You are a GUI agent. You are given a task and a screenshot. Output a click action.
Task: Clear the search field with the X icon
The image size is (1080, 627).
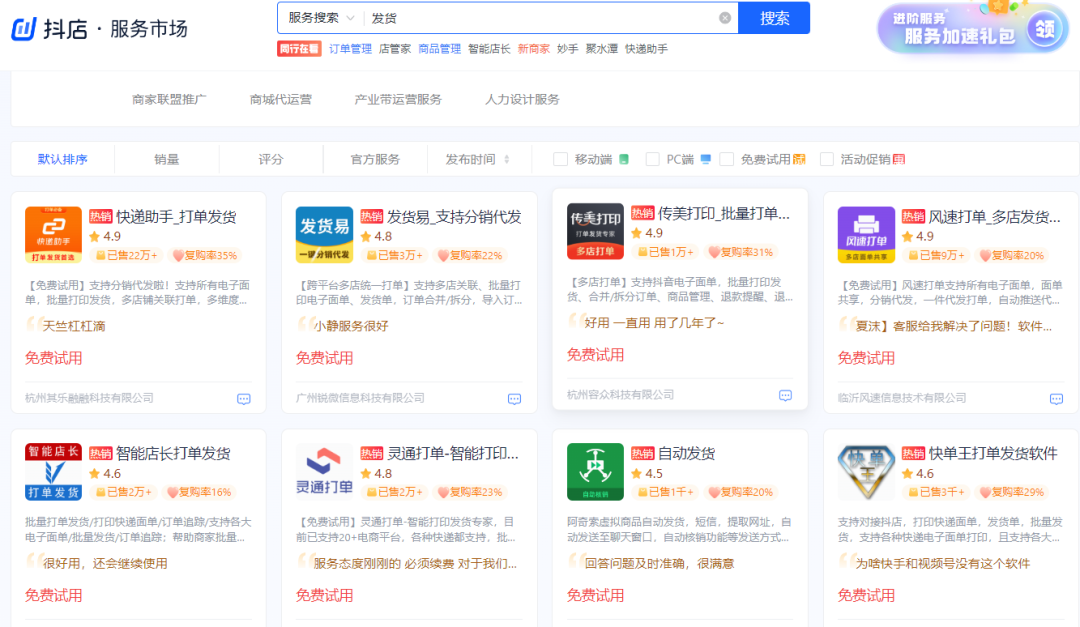pos(725,18)
